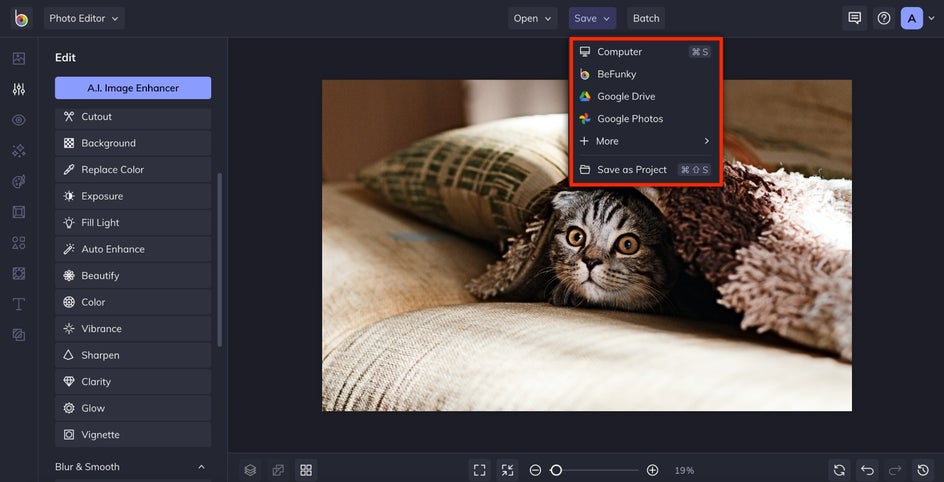The height and width of the screenshot is (482, 944).
Task: Open the Text tool sidebar icon
Action: pyautogui.click(x=19, y=304)
